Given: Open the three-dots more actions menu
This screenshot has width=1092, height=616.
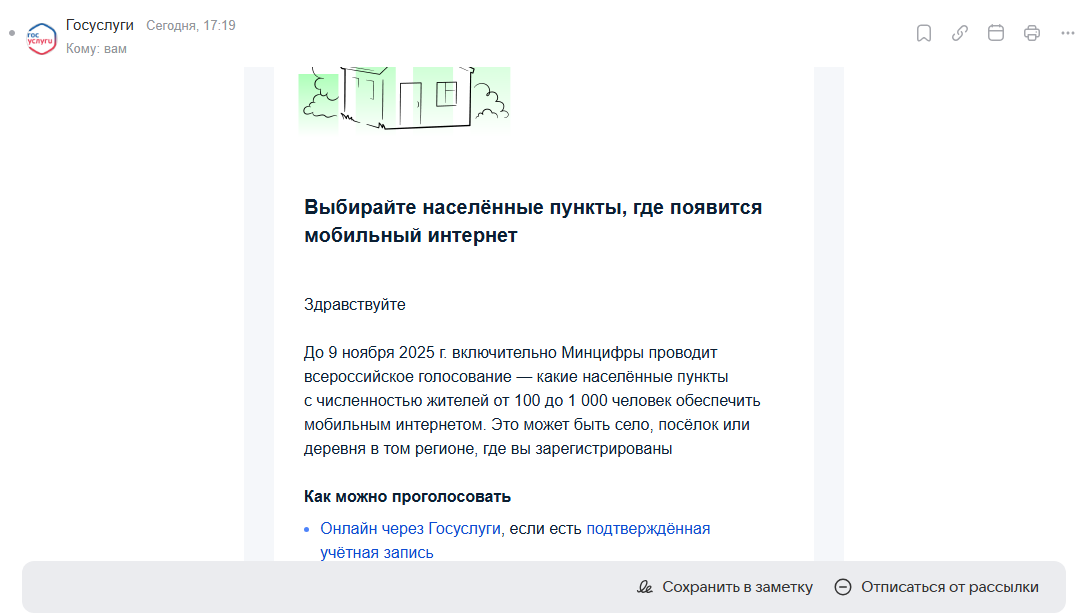Looking at the screenshot, I should (1068, 33).
